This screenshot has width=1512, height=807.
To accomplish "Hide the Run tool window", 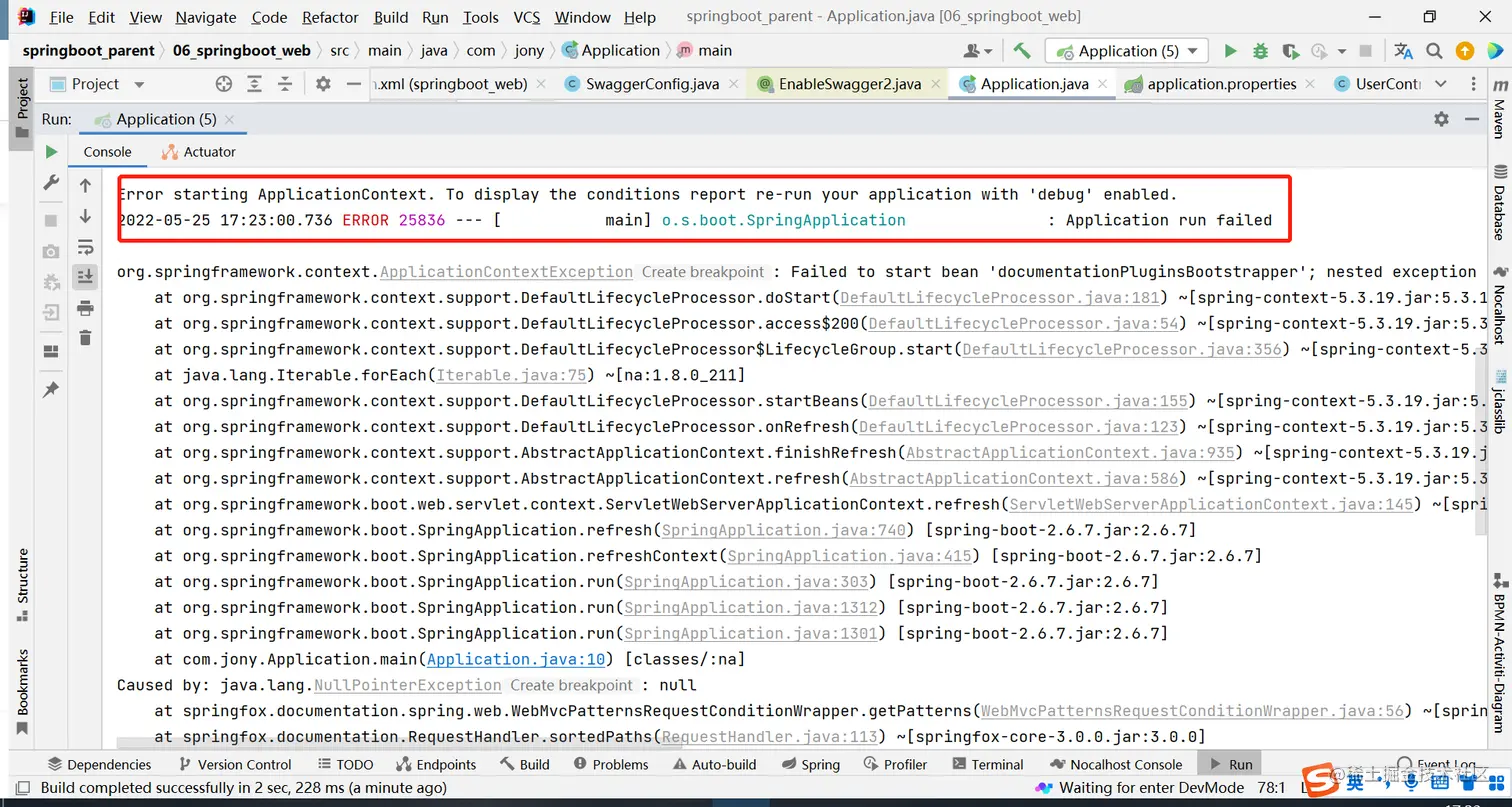I will [1471, 119].
